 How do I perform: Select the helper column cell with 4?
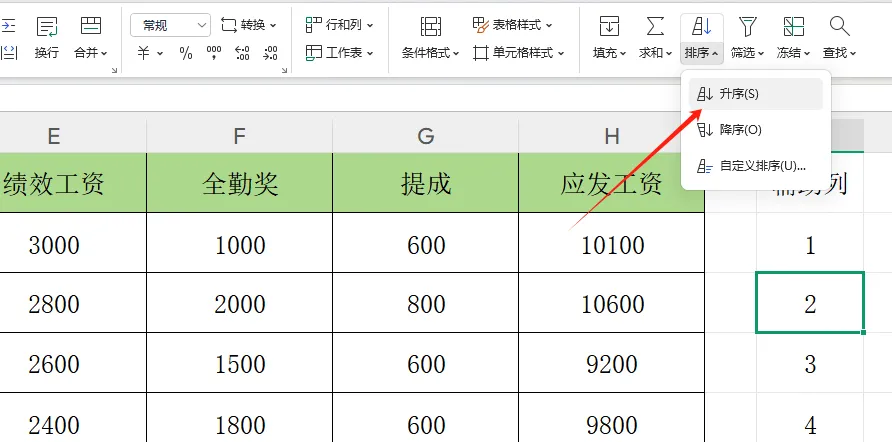(810, 418)
